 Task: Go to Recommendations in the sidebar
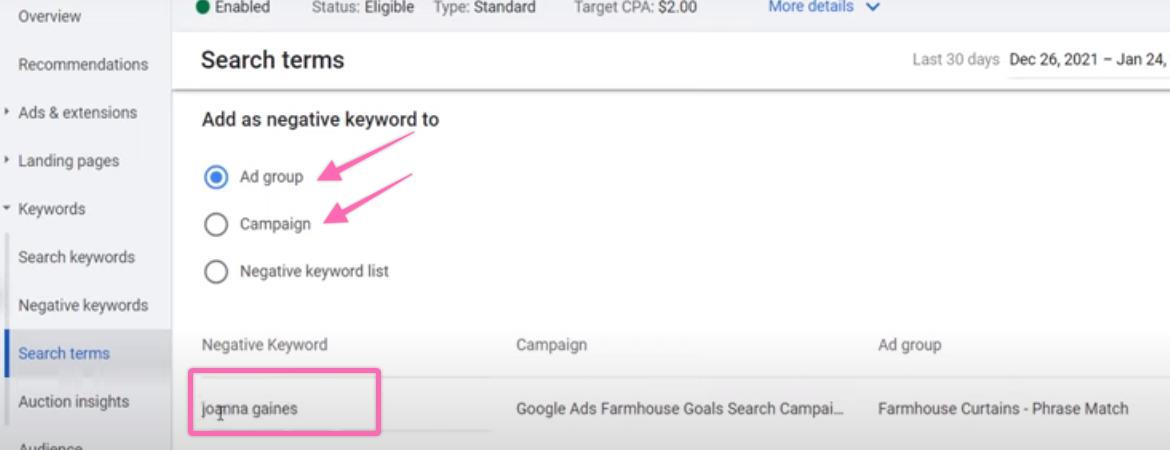tap(83, 65)
